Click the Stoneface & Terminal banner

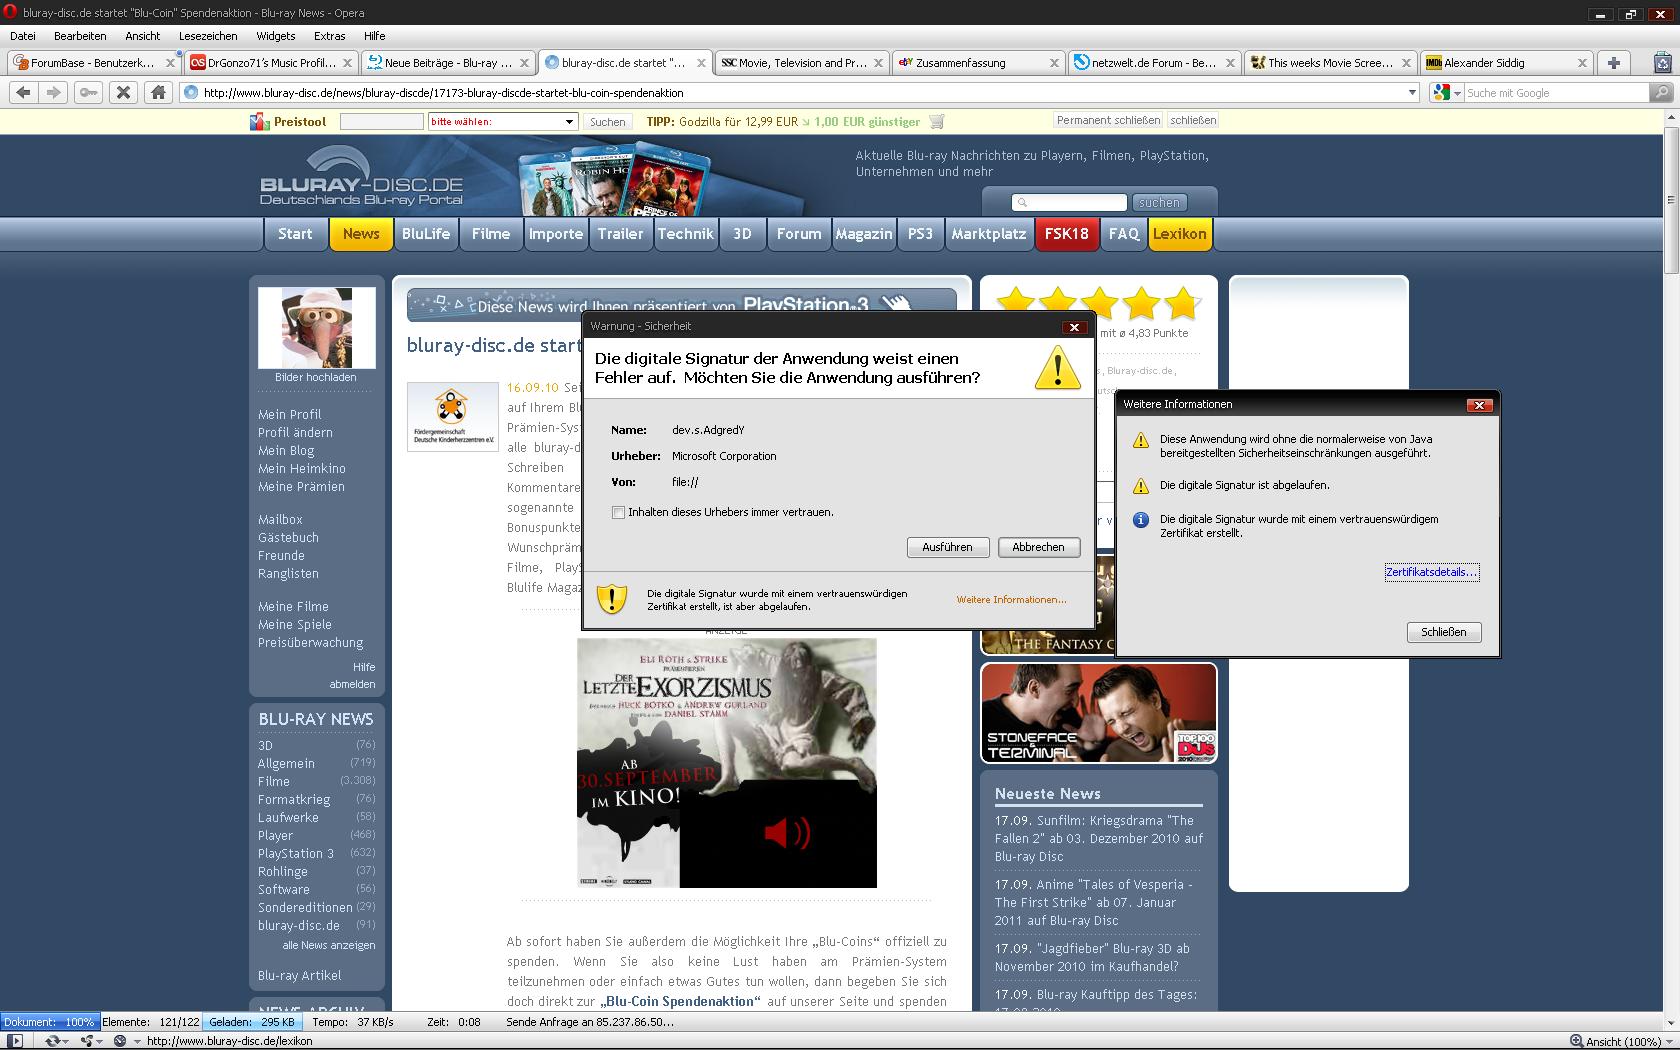[x=1099, y=712]
